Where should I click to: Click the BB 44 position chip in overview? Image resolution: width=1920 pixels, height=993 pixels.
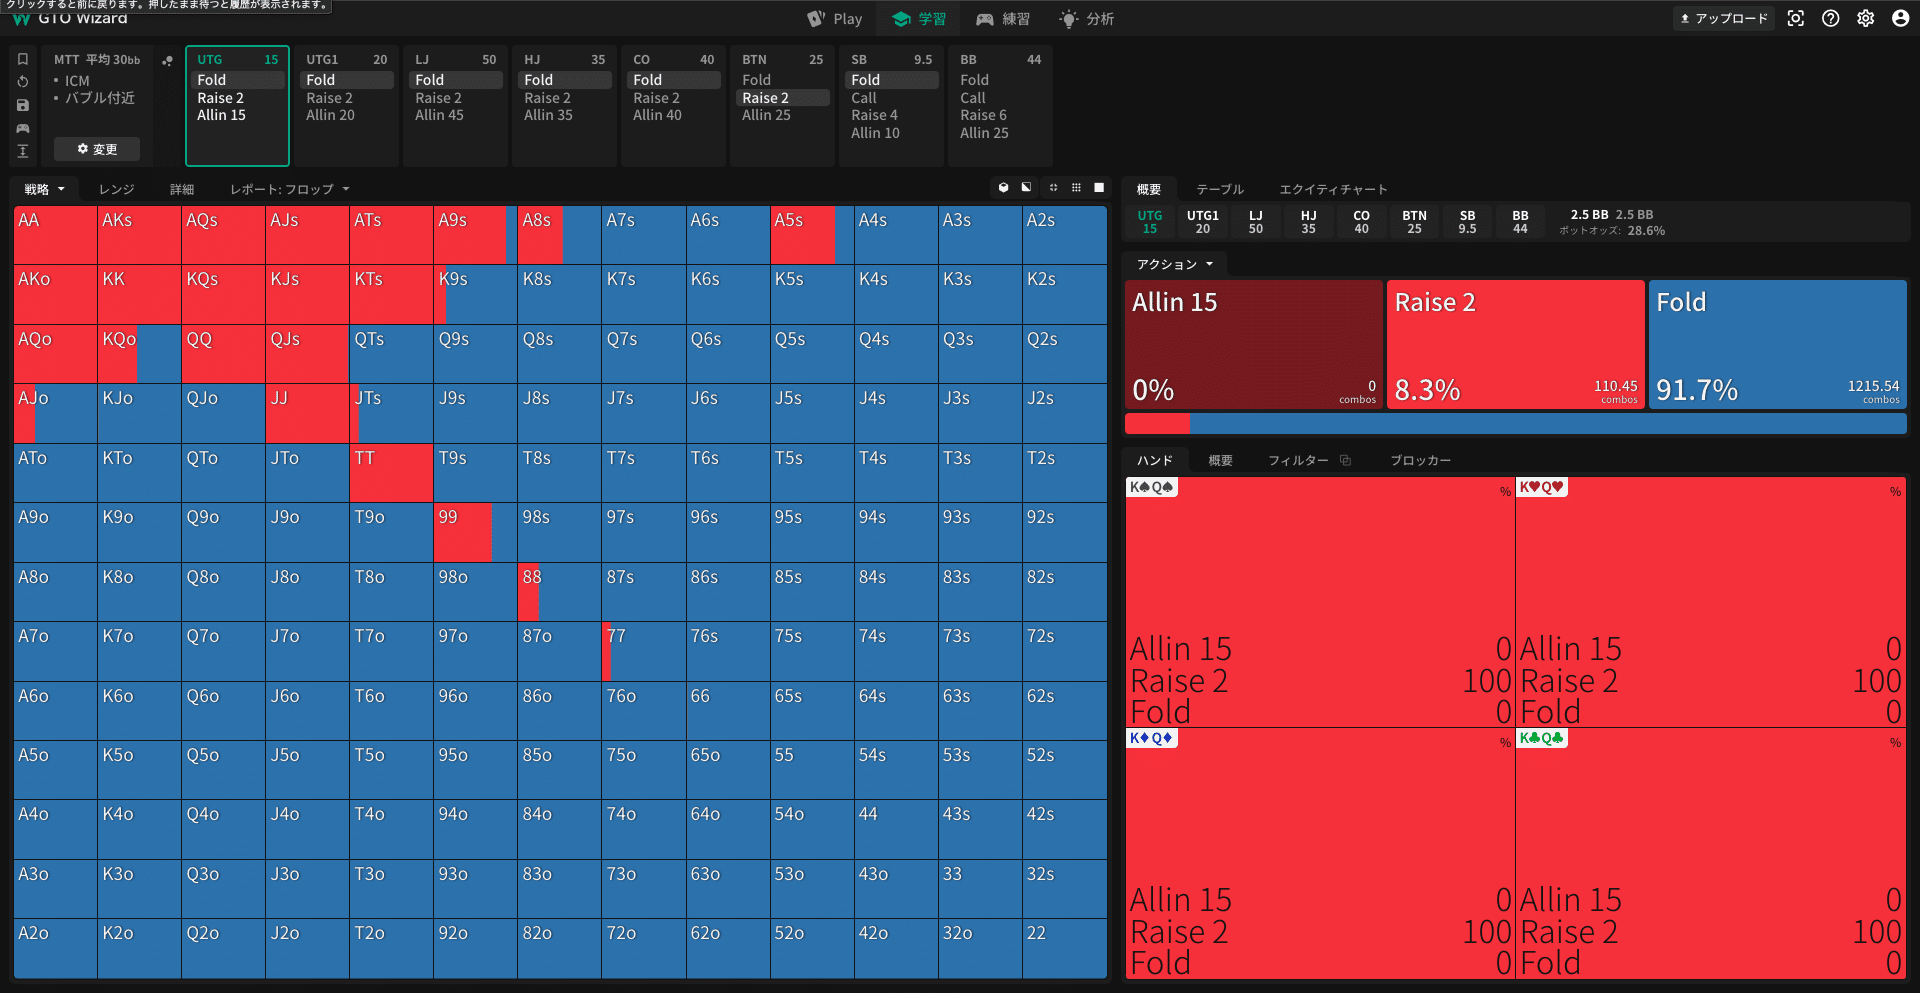[1520, 222]
